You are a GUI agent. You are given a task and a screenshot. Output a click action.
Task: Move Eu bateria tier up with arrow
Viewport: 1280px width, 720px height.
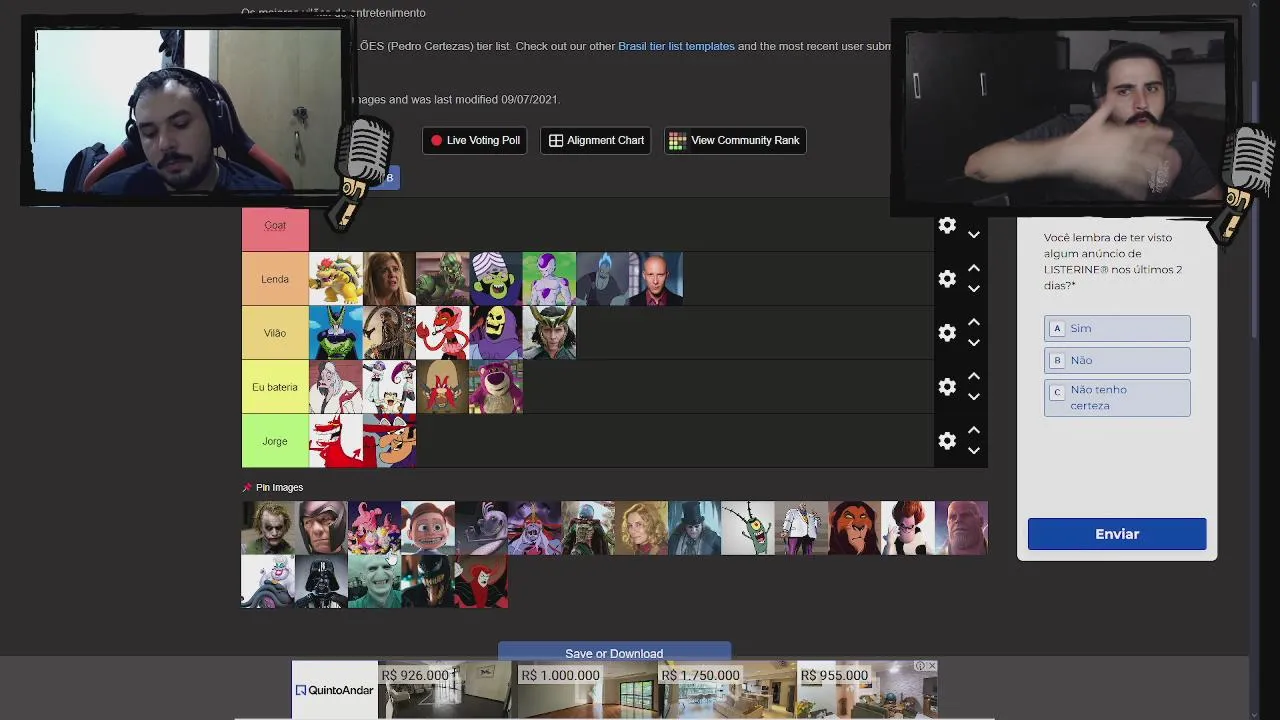(973, 376)
